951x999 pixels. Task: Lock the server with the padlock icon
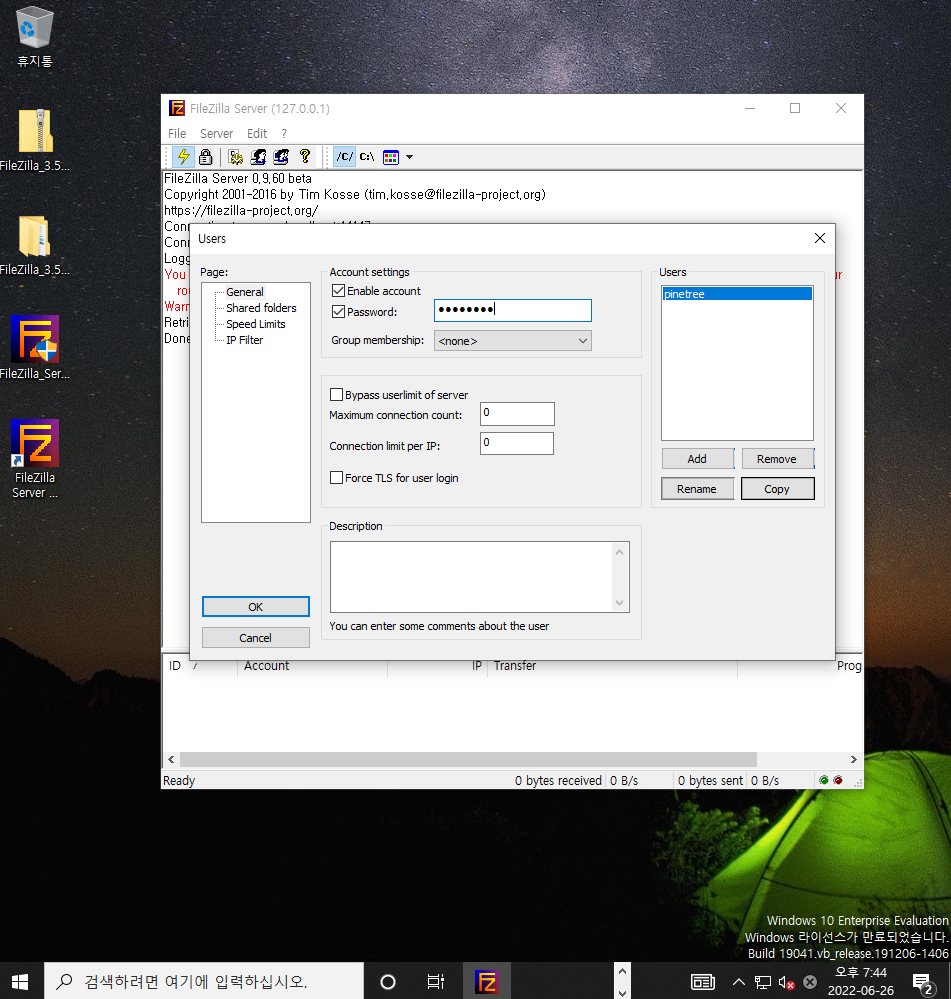pyautogui.click(x=205, y=157)
